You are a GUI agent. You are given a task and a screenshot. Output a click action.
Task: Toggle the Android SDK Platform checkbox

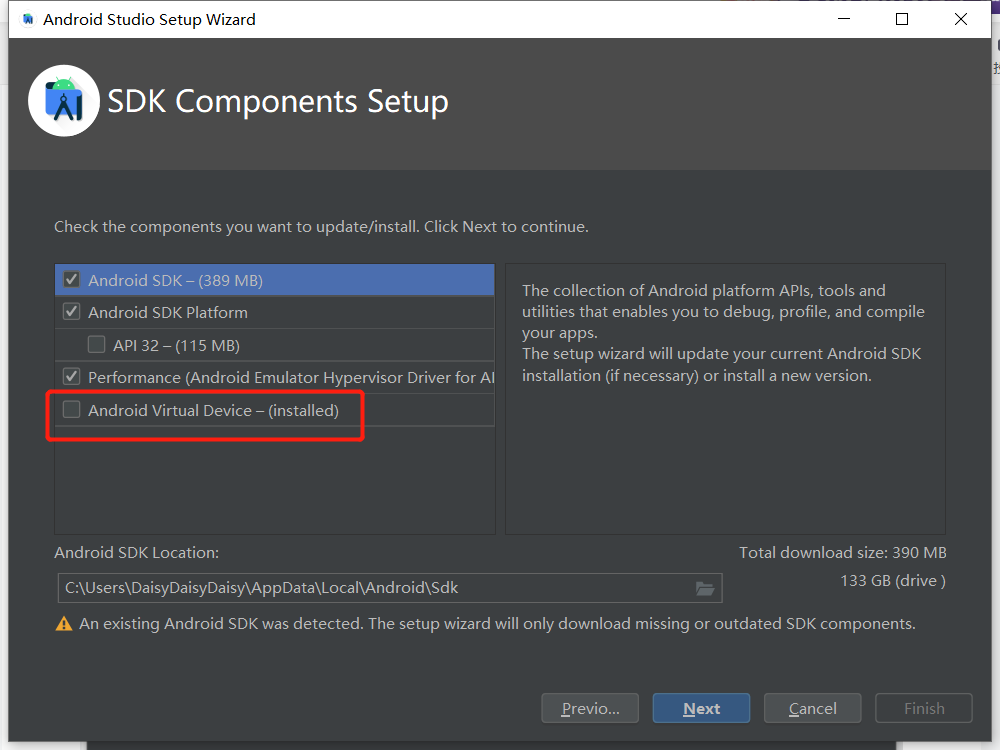[71, 312]
